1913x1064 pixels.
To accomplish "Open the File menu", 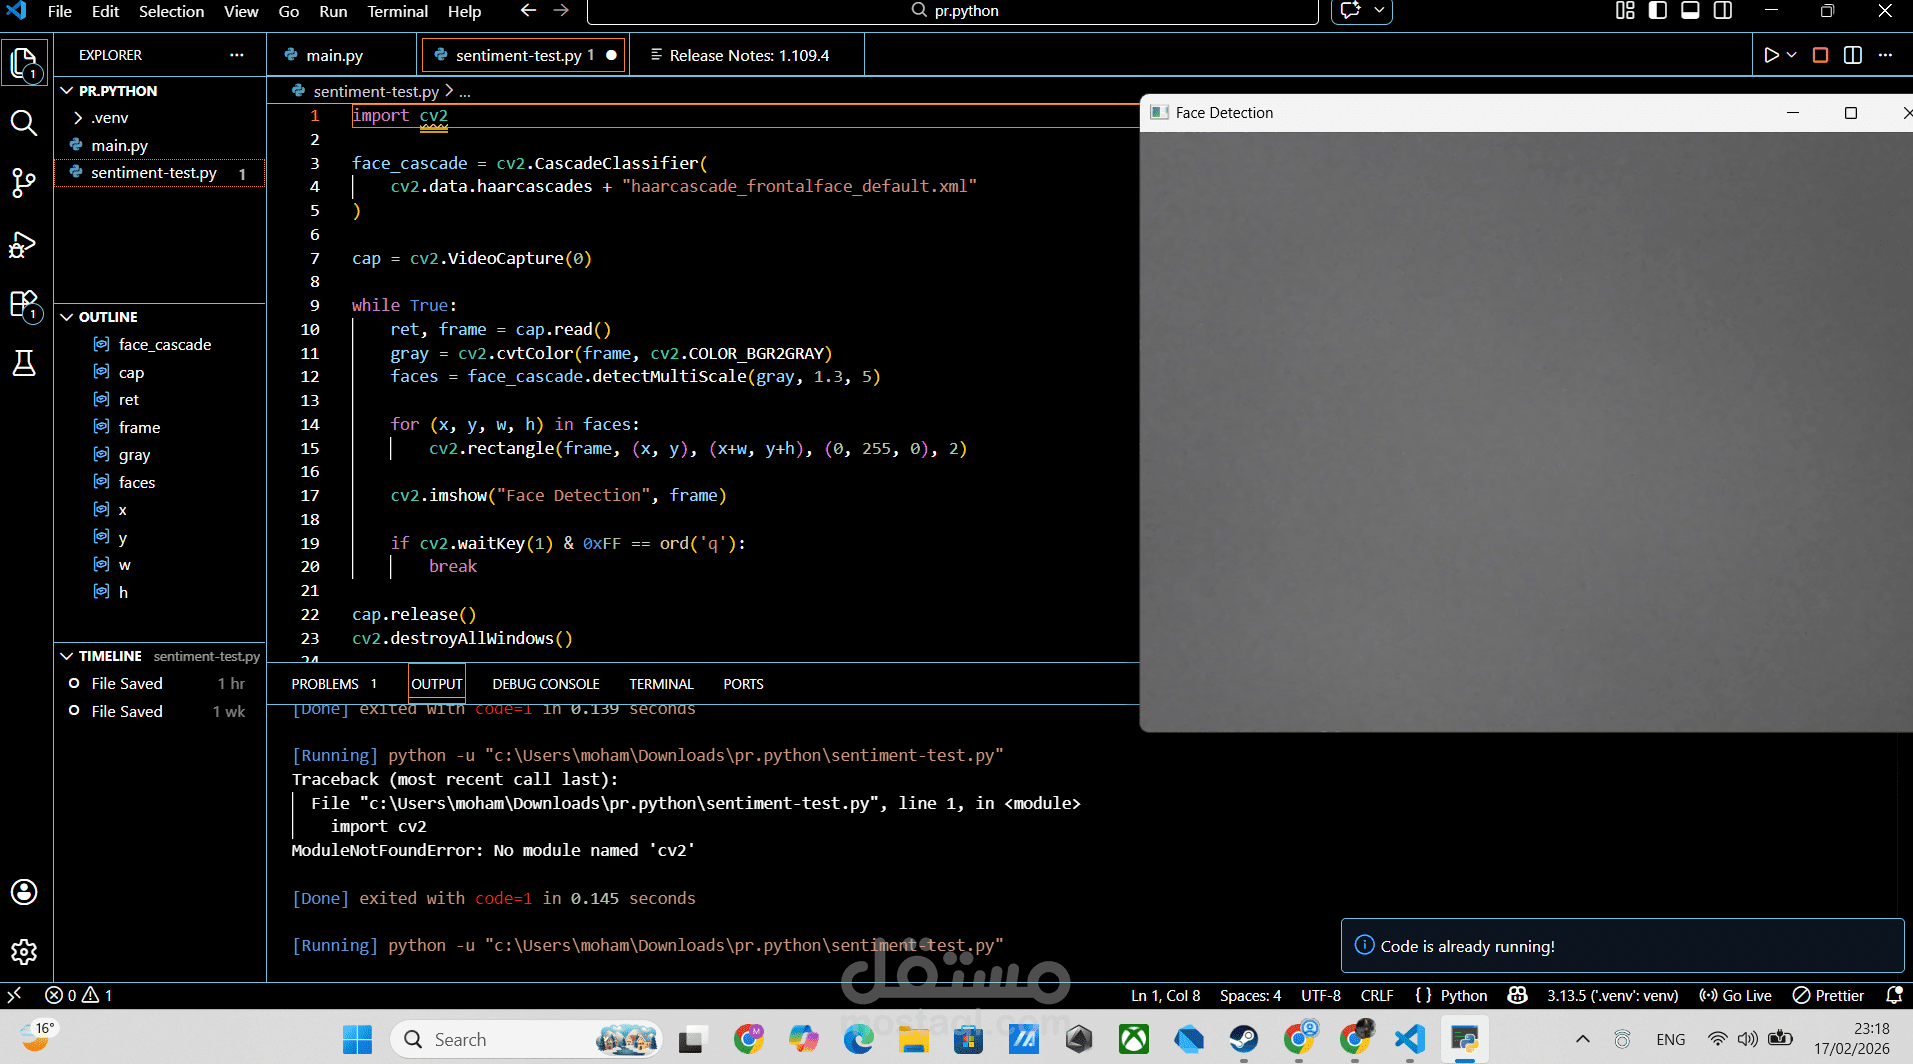I will click(x=60, y=11).
